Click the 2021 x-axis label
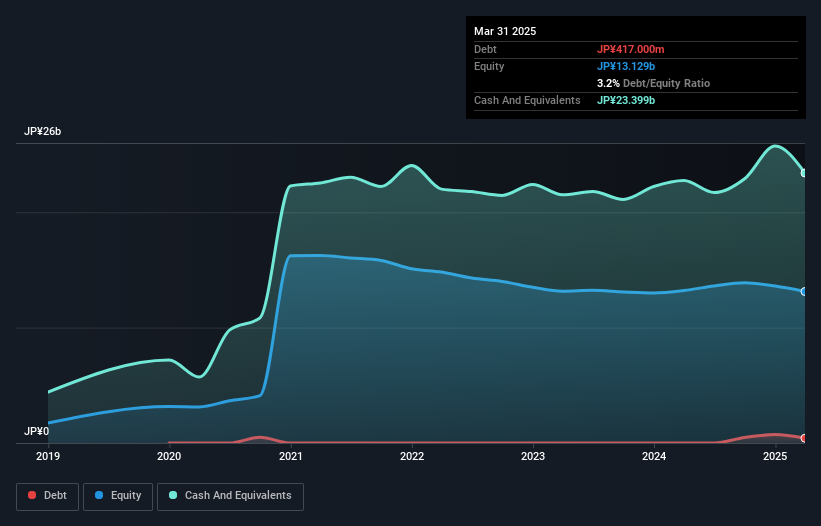The image size is (821, 526). point(291,456)
